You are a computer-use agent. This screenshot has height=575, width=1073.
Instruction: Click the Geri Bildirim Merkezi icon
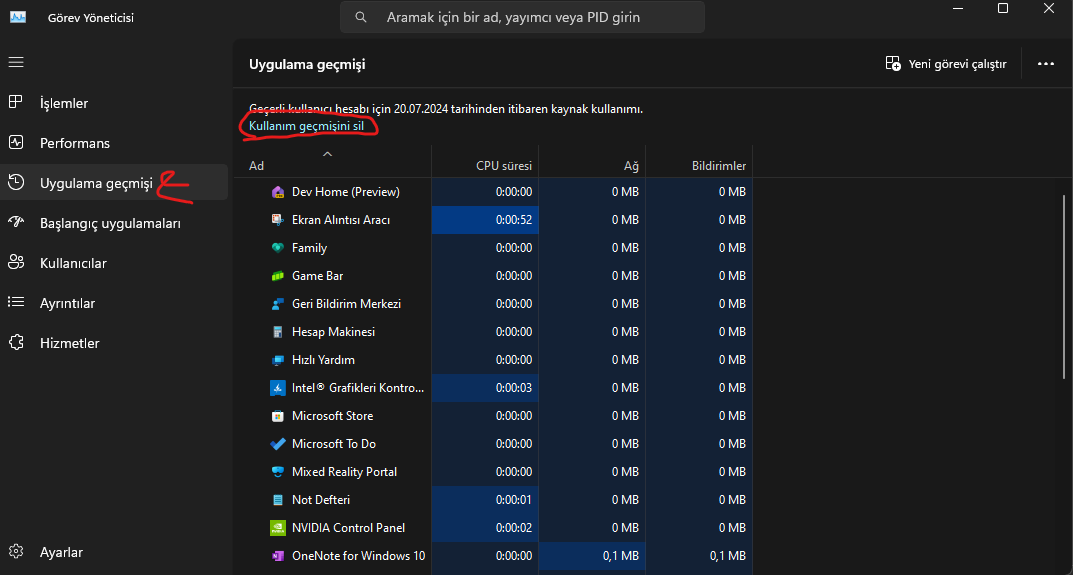277,304
